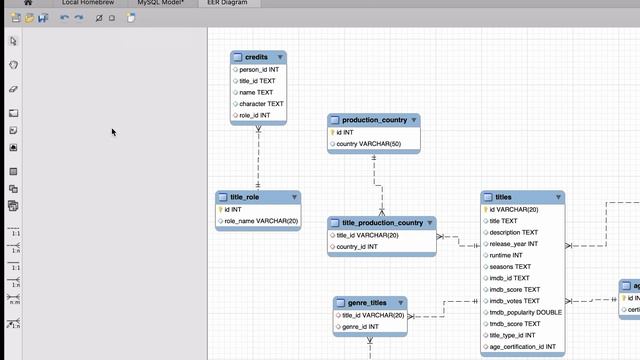Select the genre_titles table header
640x360 pixels.
[370, 303]
